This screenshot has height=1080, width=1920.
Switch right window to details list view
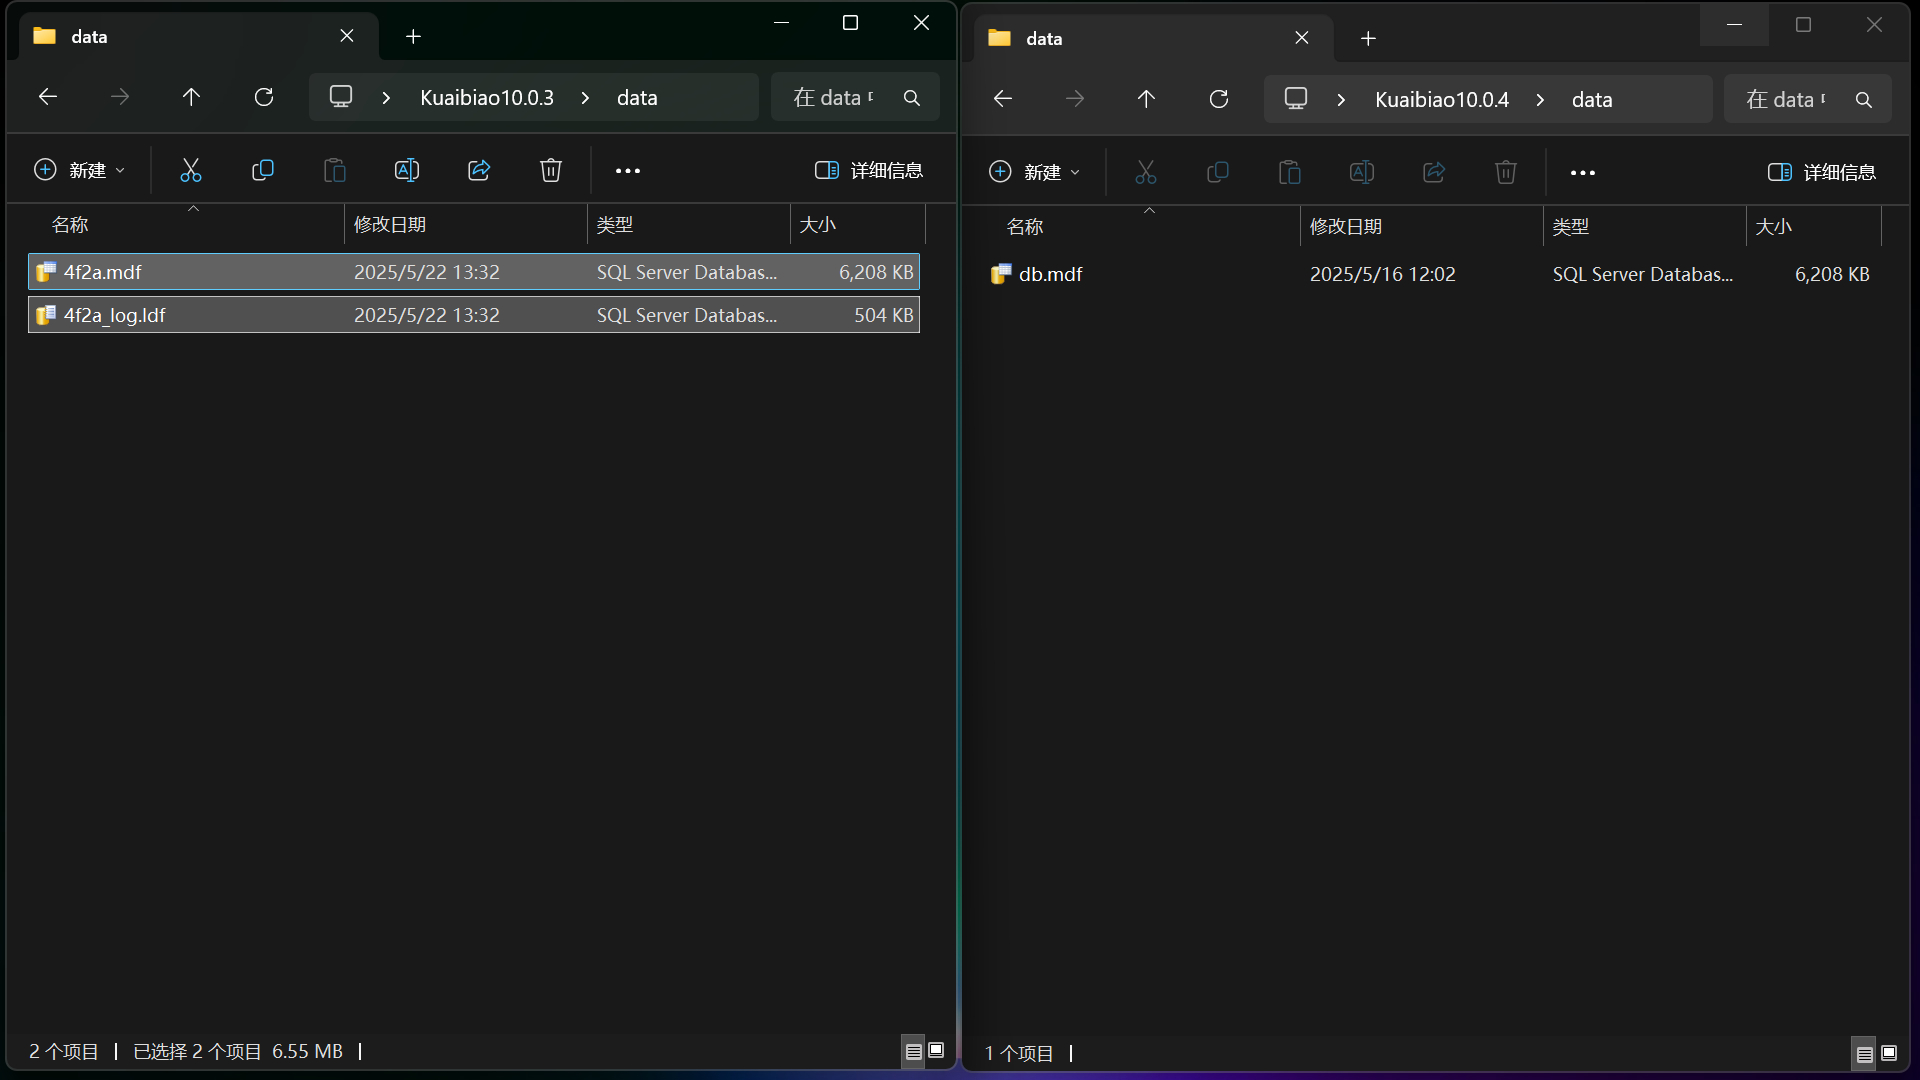(1865, 1053)
